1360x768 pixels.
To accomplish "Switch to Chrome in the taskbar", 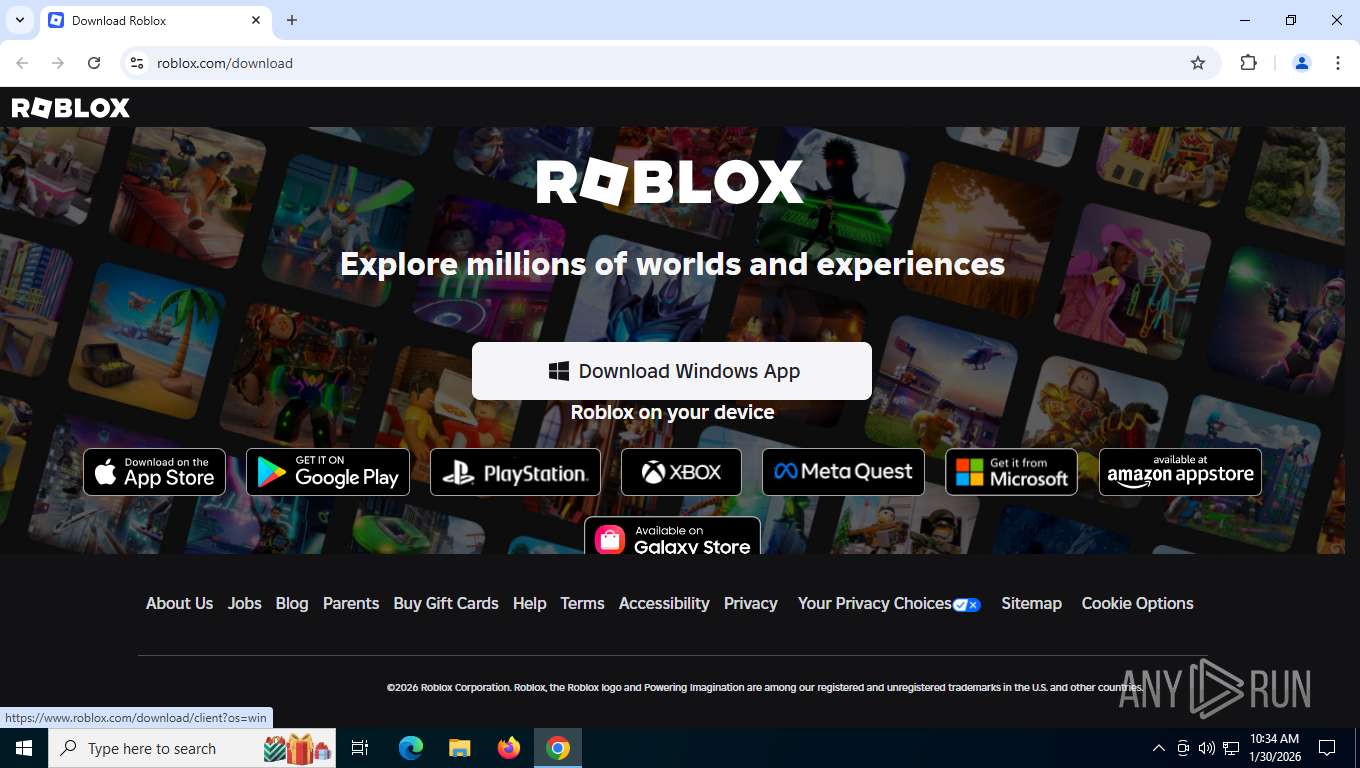I will tap(558, 748).
